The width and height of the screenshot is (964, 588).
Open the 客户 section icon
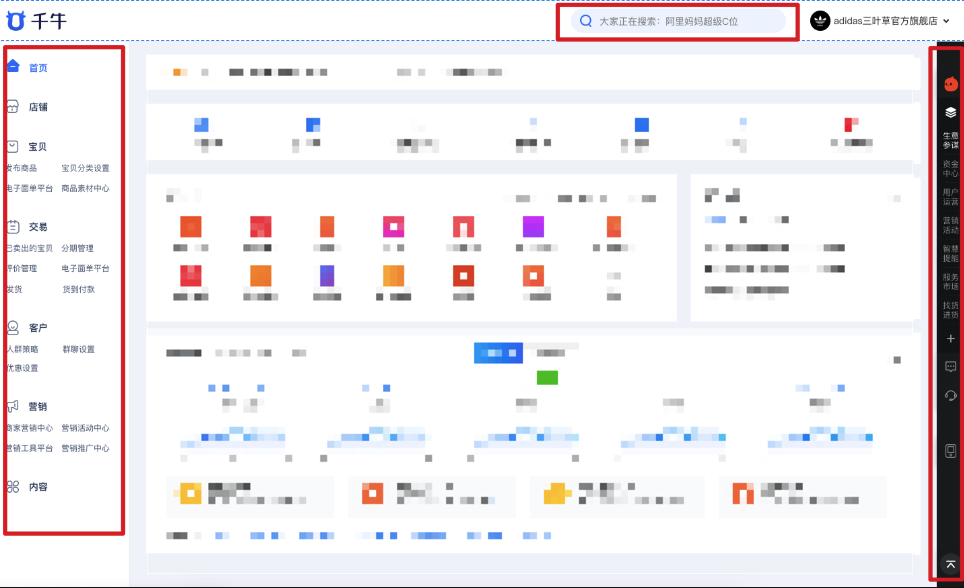[x=13, y=327]
